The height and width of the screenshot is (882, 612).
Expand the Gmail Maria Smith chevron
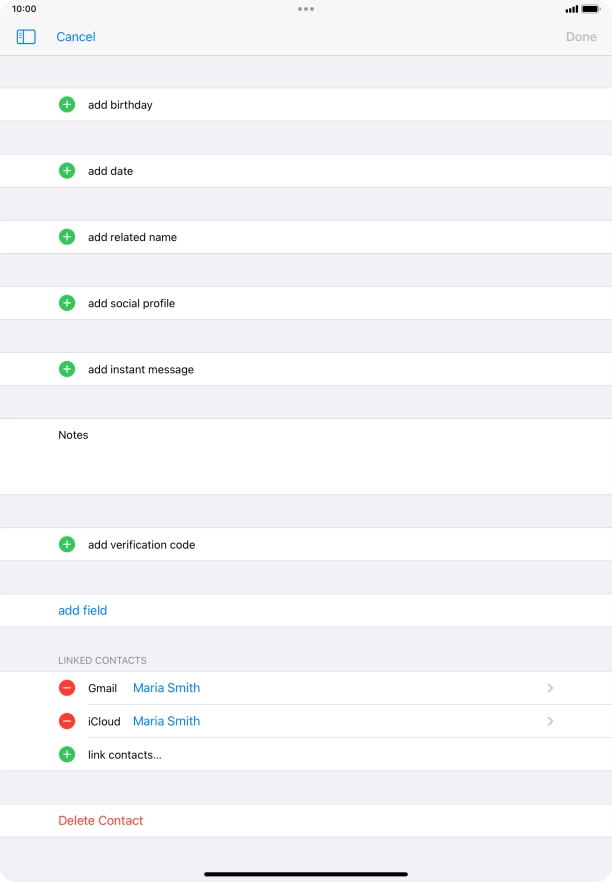[x=550, y=688]
